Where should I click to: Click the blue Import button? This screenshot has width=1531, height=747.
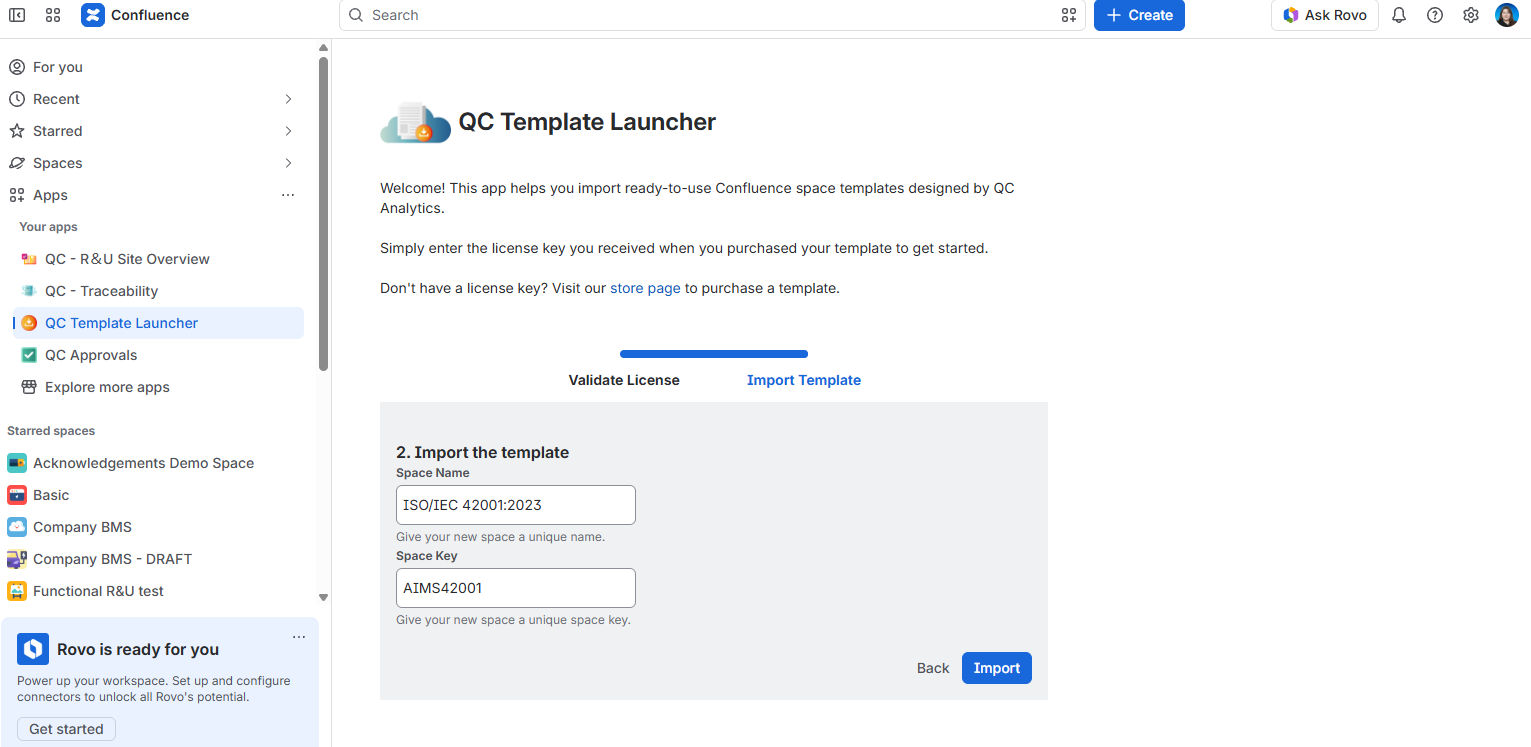tap(997, 668)
